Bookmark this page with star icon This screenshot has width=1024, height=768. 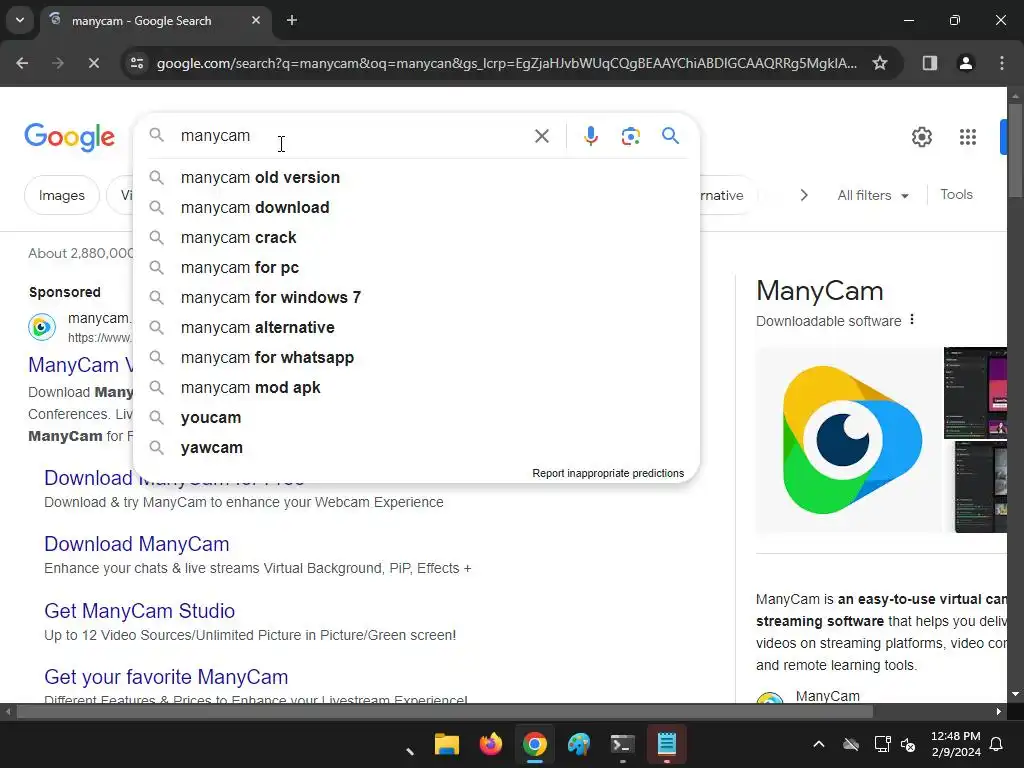[880, 63]
